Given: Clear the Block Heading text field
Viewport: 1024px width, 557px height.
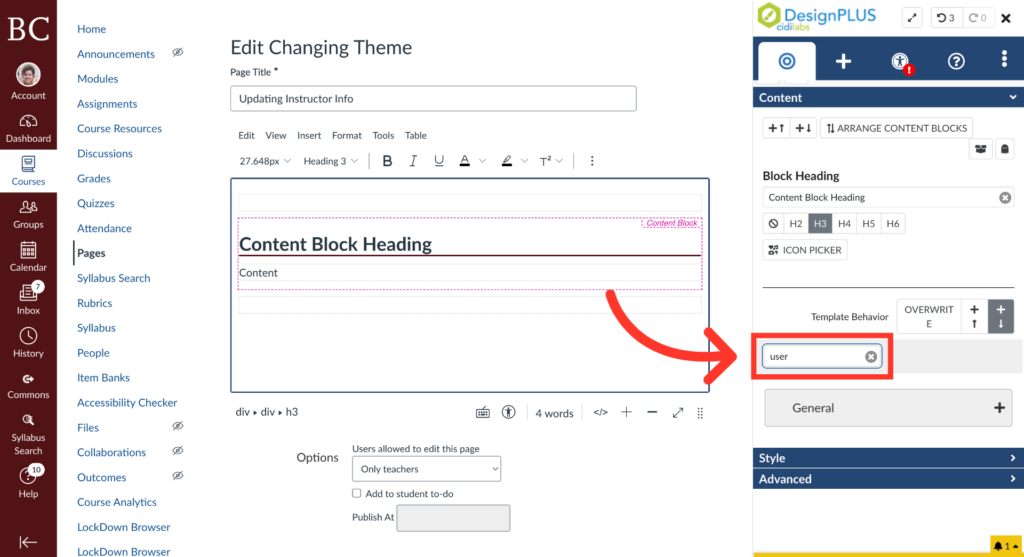Looking at the screenshot, I should pyautogui.click(x=1004, y=197).
